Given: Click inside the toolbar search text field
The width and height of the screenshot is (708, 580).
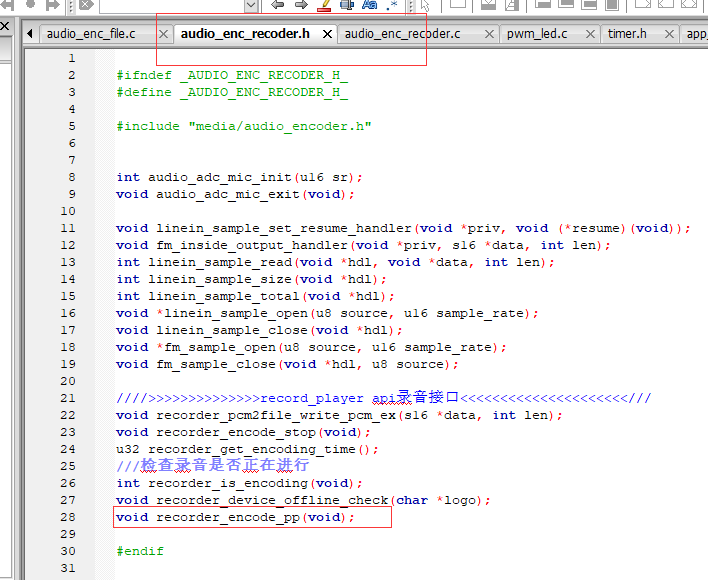Looking at the screenshot, I should (x=172, y=5).
